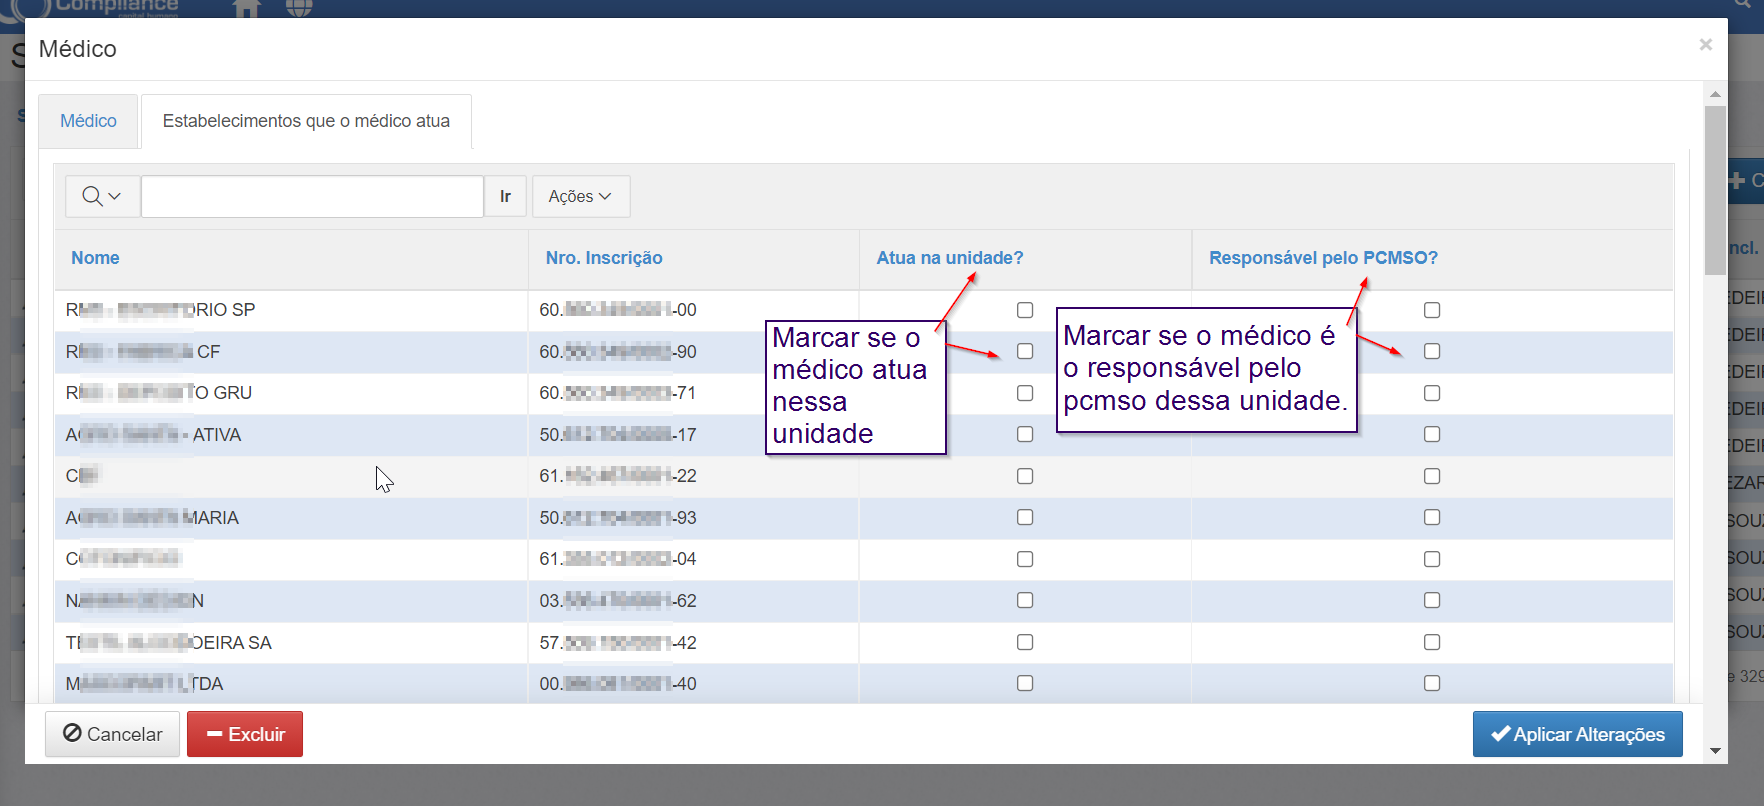Viewport: 1764px width, 806px height.
Task: Close the Médico dialog with the X
Action: [x=1706, y=45]
